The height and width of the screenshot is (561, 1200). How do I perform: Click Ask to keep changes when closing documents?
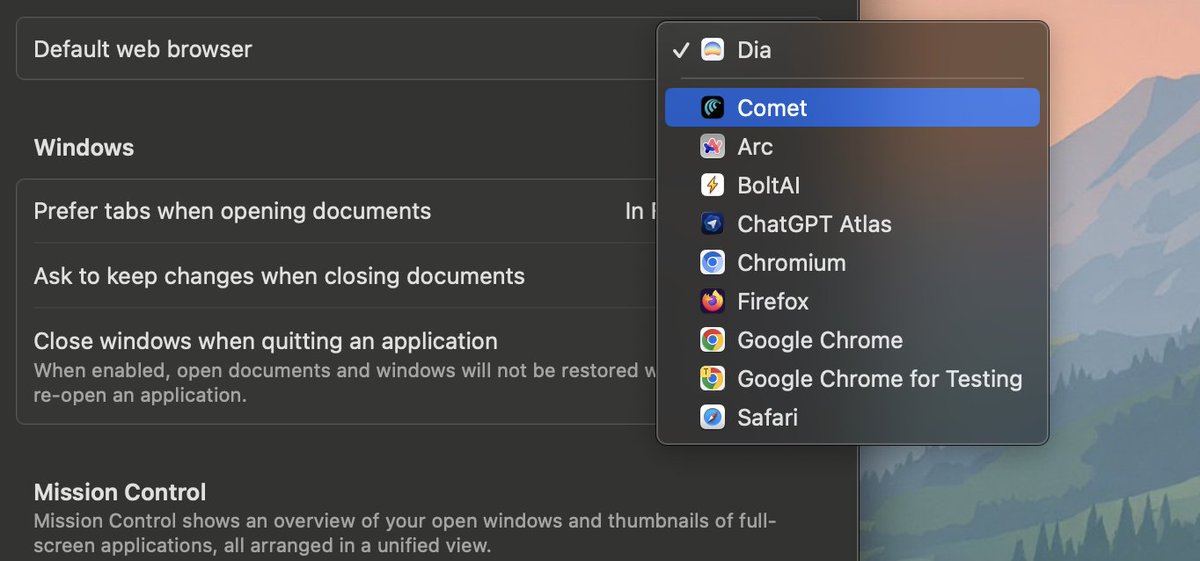click(279, 275)
